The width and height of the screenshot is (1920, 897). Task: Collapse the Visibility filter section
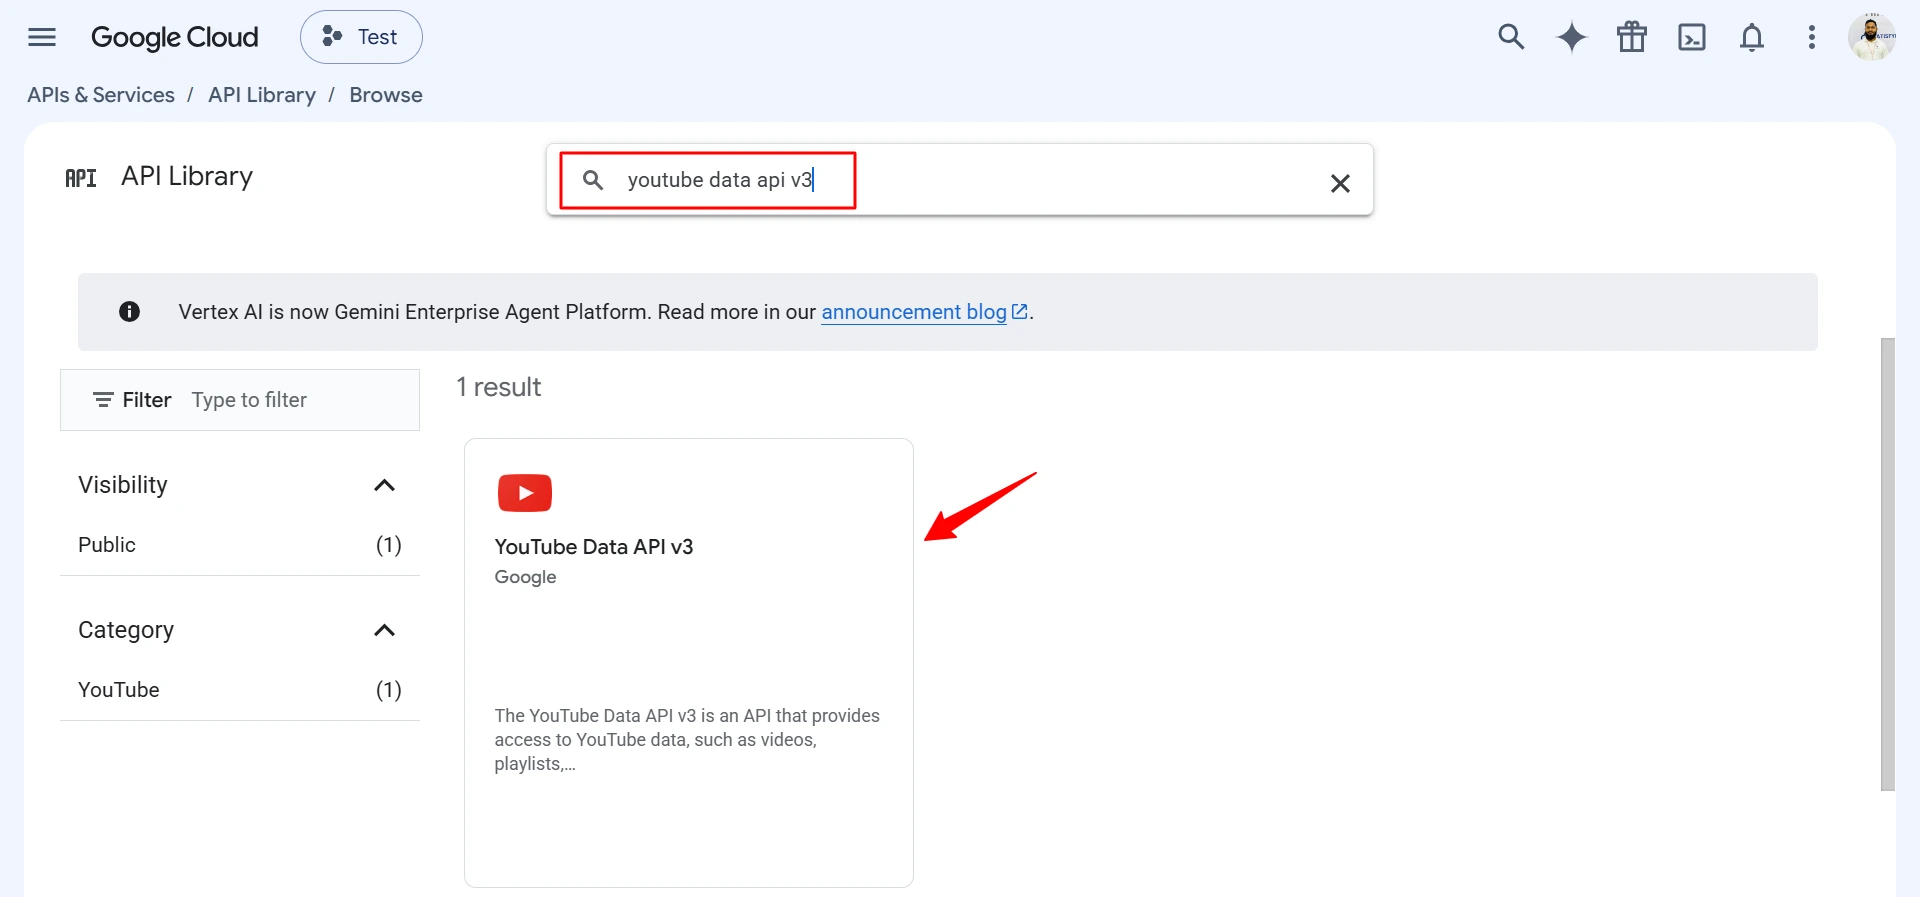384,485
